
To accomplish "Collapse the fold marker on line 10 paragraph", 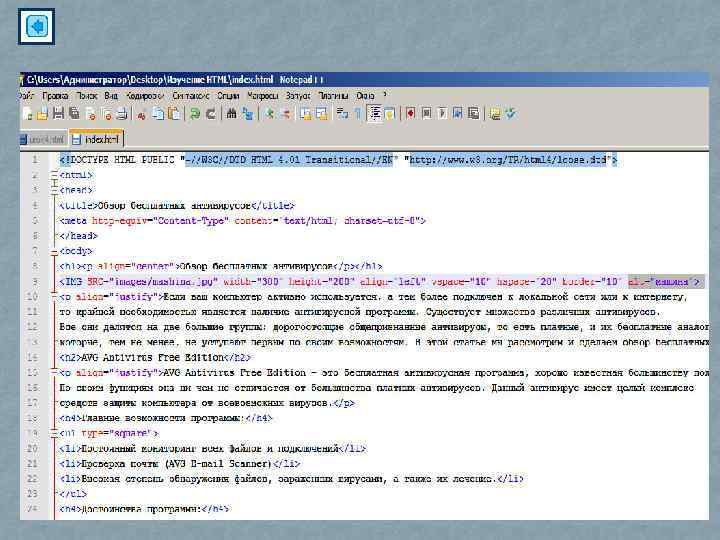I will click(54, 297).
